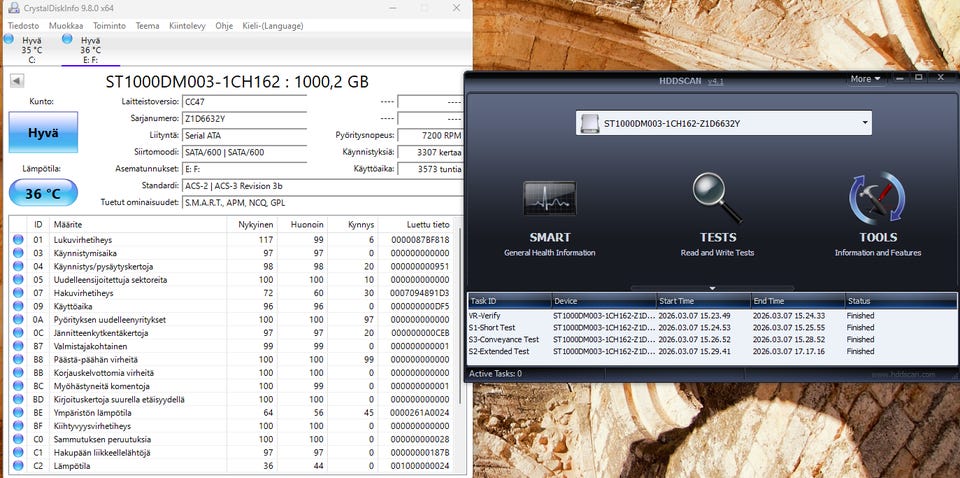Collapse the task panel with arrow handle

pyautogui.click(x=711, y=287)
